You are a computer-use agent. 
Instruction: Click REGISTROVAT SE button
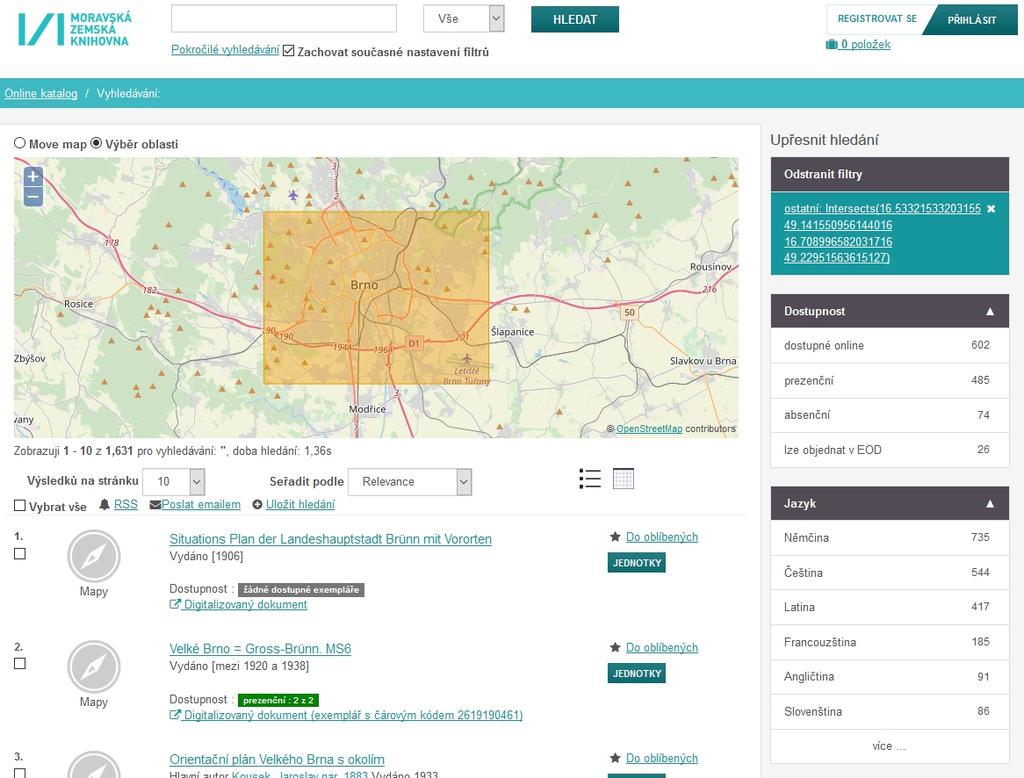point(876,19)
